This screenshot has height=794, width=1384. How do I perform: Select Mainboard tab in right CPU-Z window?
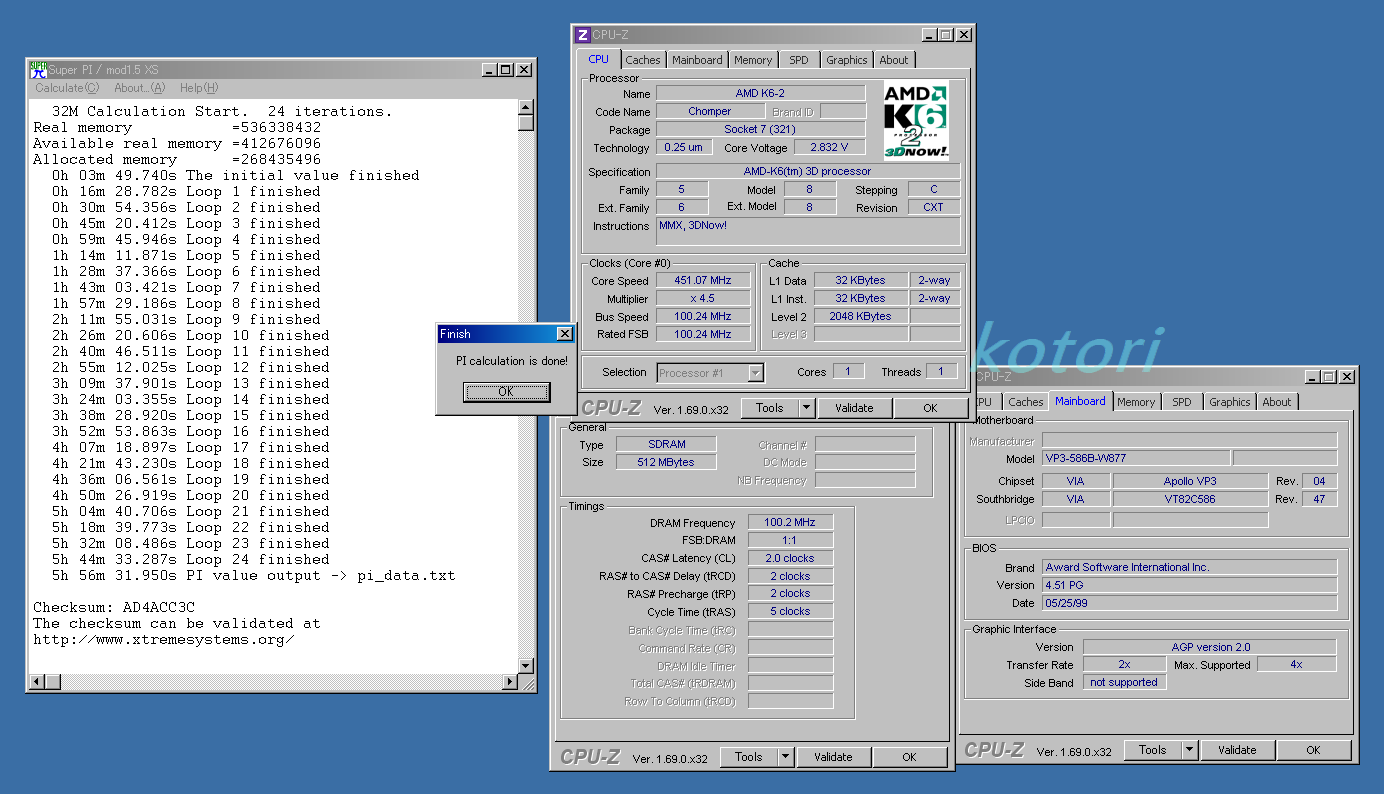pos(1081,401)
